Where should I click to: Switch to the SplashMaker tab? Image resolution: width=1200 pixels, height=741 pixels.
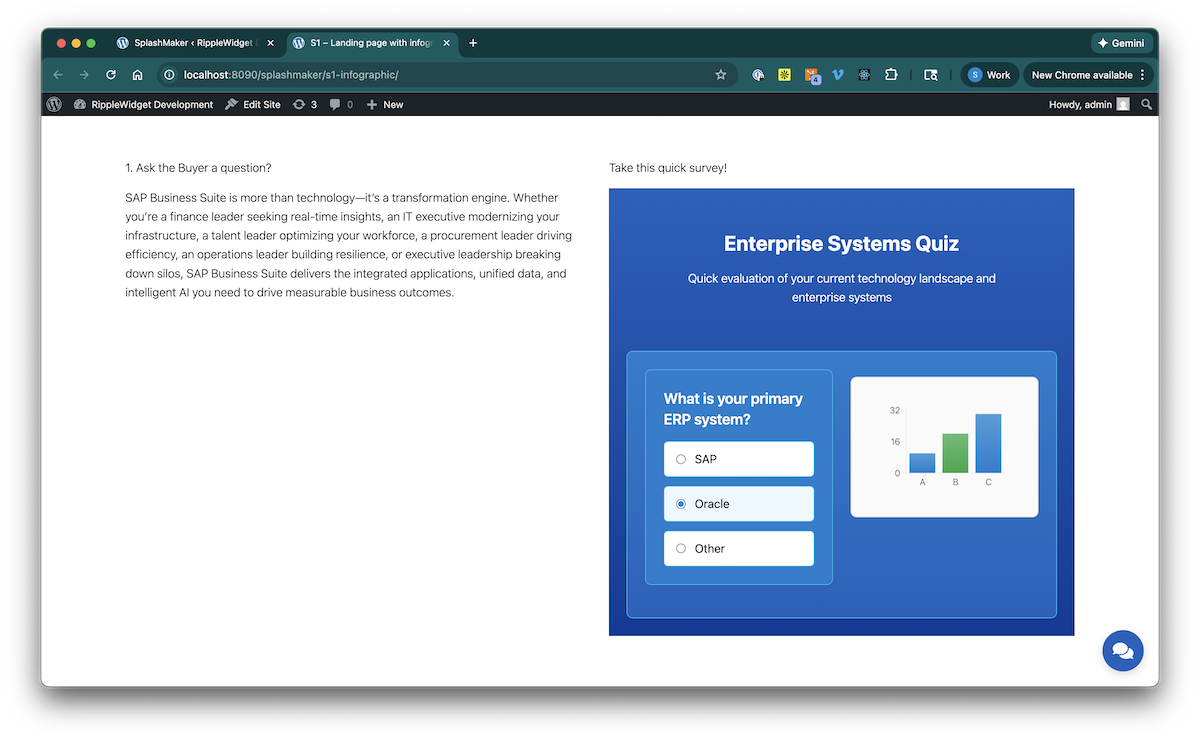[195, 43]
